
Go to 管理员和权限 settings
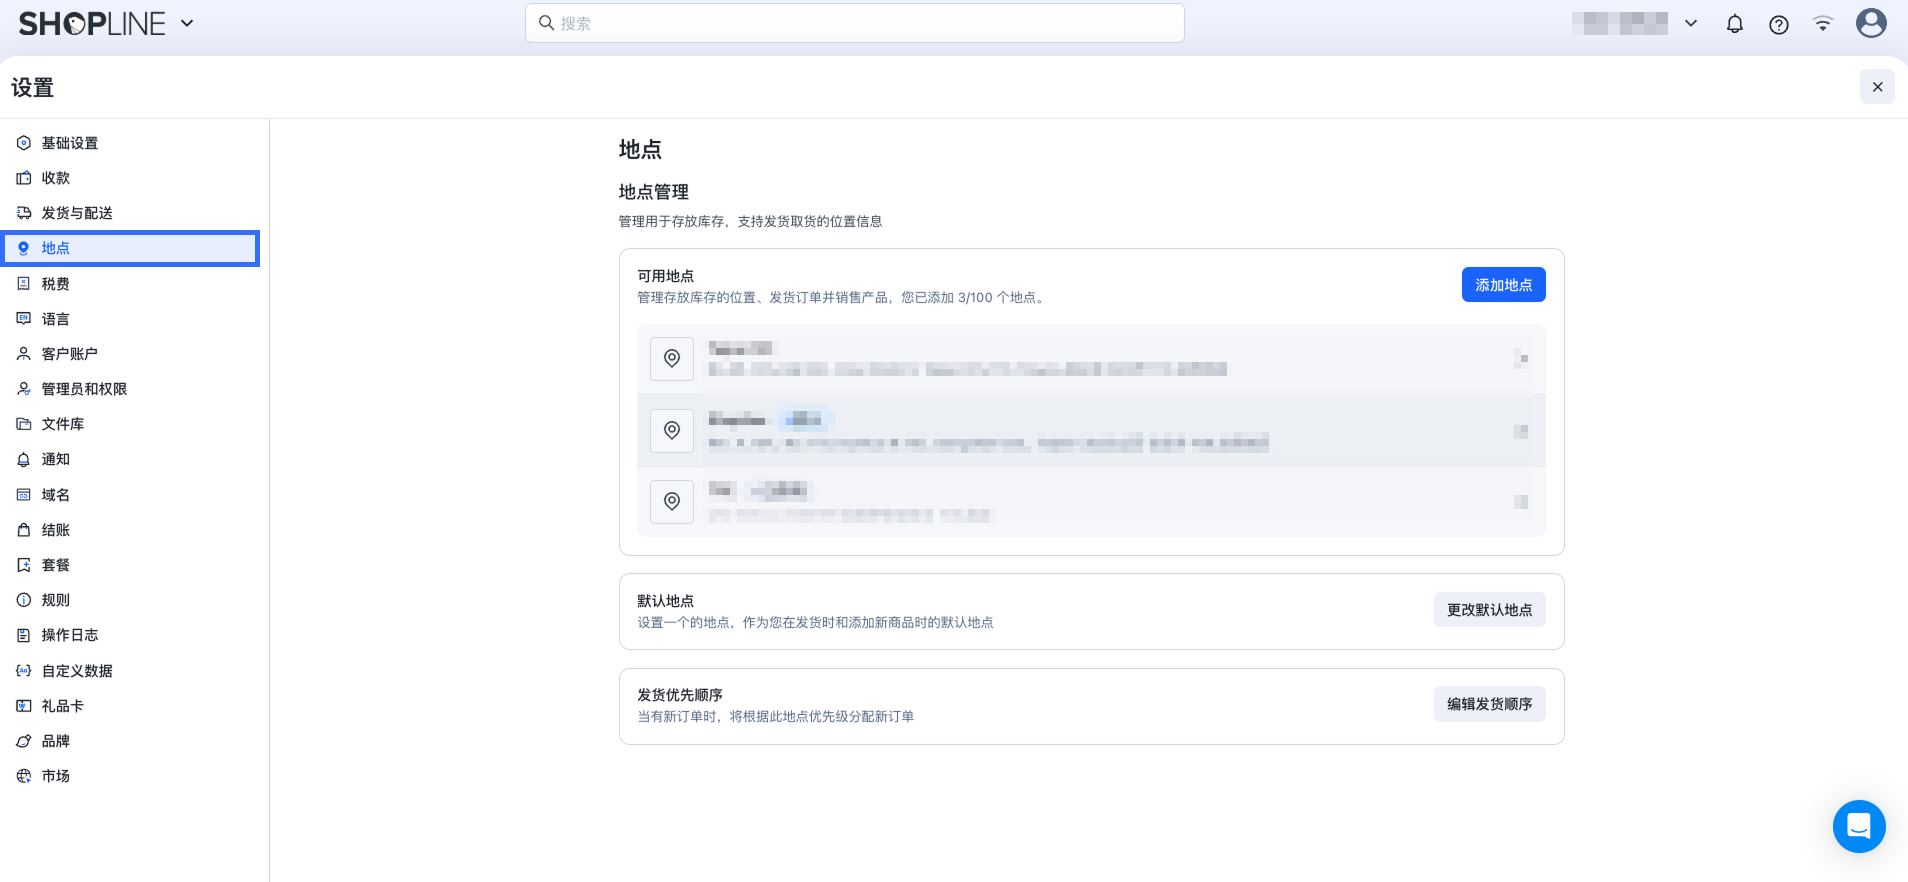click(x=132, y=389)
